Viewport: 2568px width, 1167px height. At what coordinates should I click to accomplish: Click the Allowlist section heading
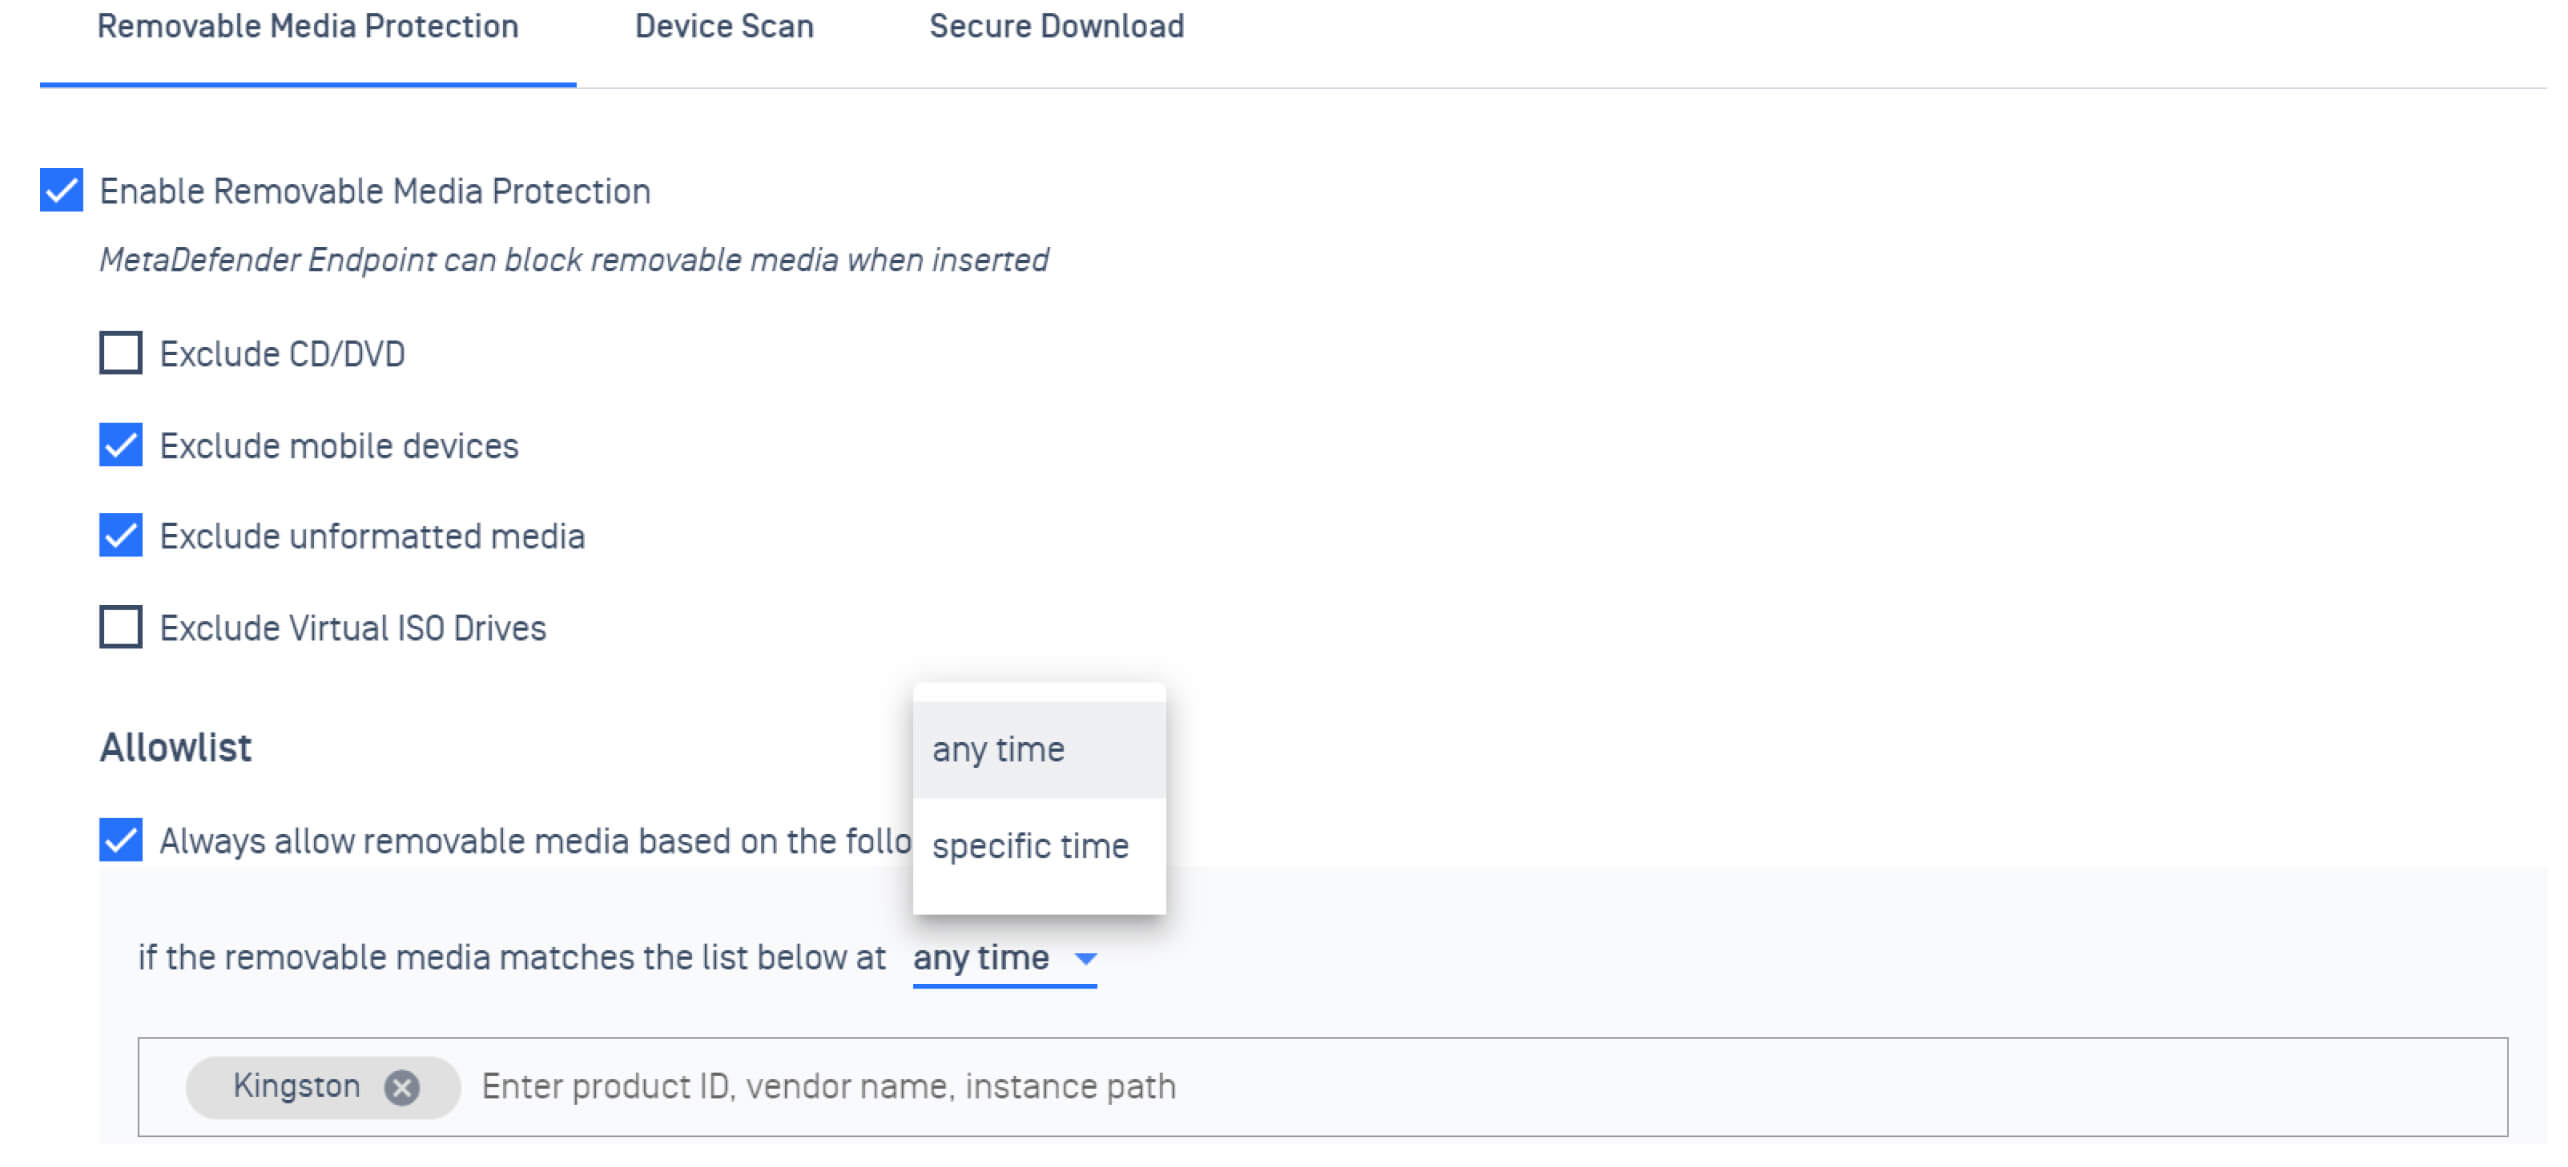(176, 748)
